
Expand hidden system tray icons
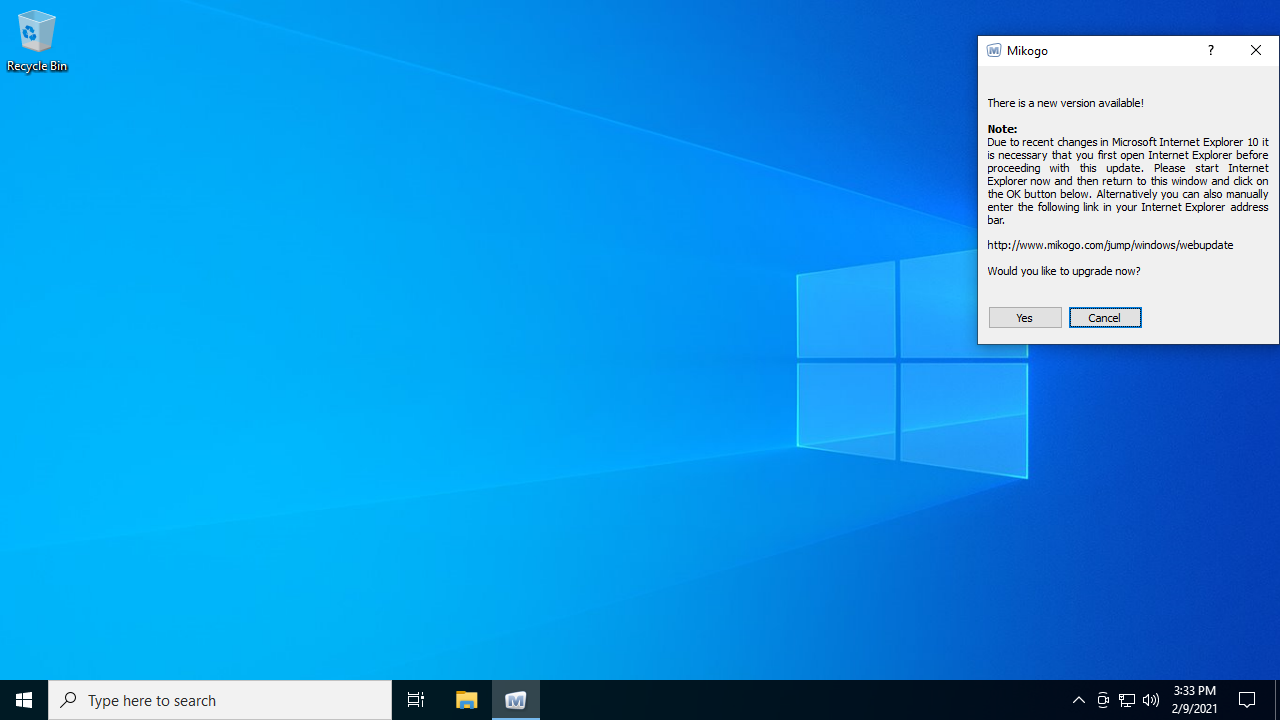click(x=1078, y=700)
